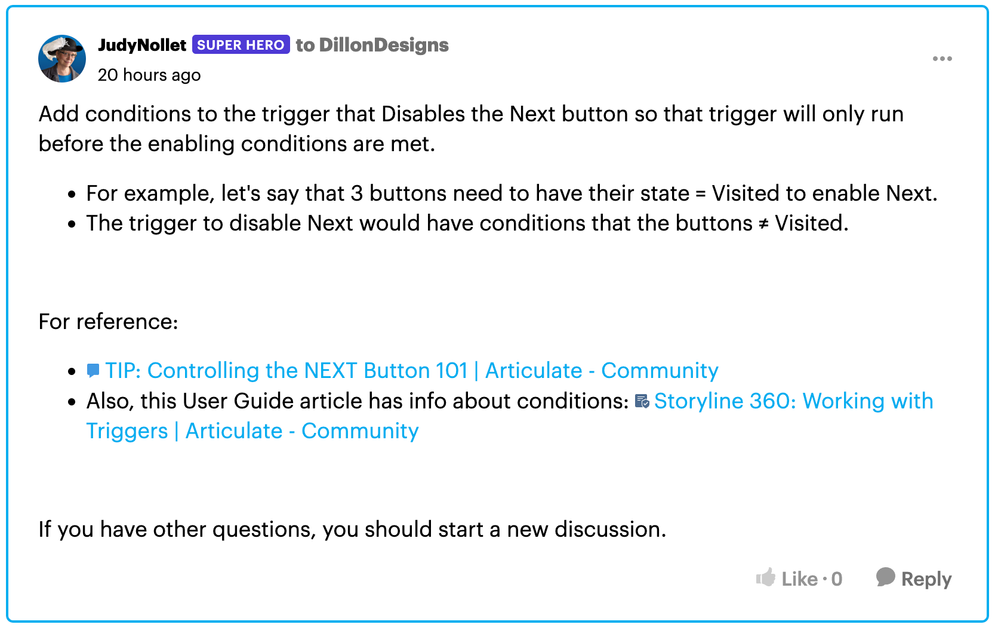Open "Storyline 360: Working with Triggers" article link
998x633 pixels.
[x=793, y=401]
